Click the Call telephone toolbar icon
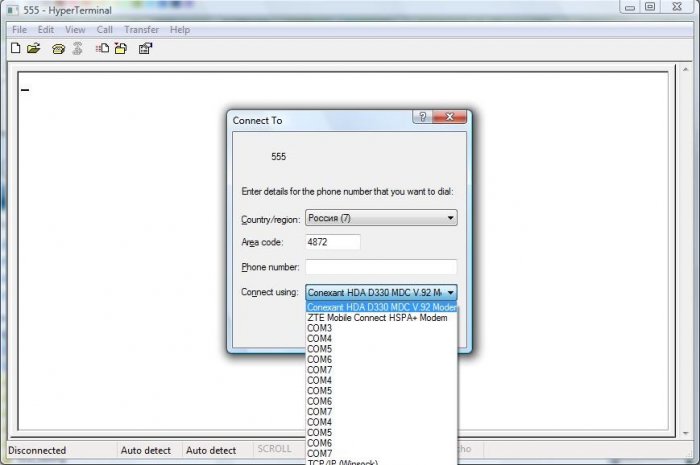The width and height of the screenshot is (700, 465). 59,48
